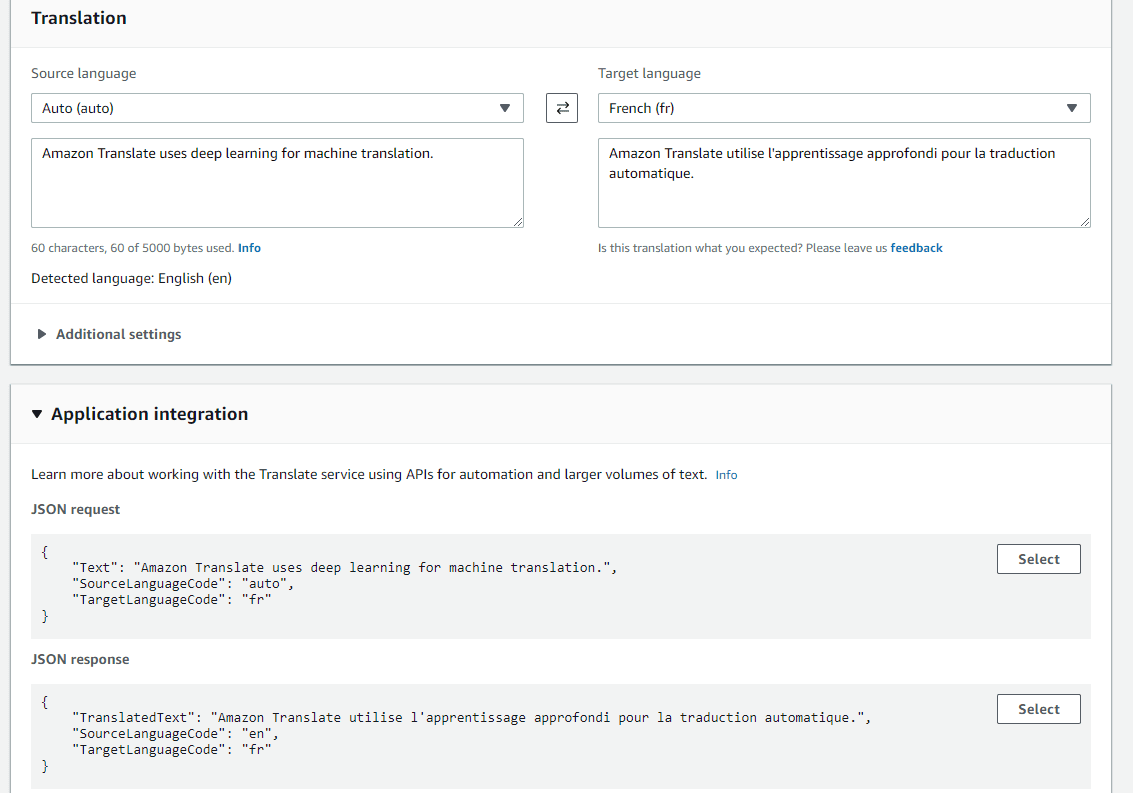Image resolution: width=1133 pixels, height=793 pixels.
Task: Swap source and target languages
Action: [561, 108]
